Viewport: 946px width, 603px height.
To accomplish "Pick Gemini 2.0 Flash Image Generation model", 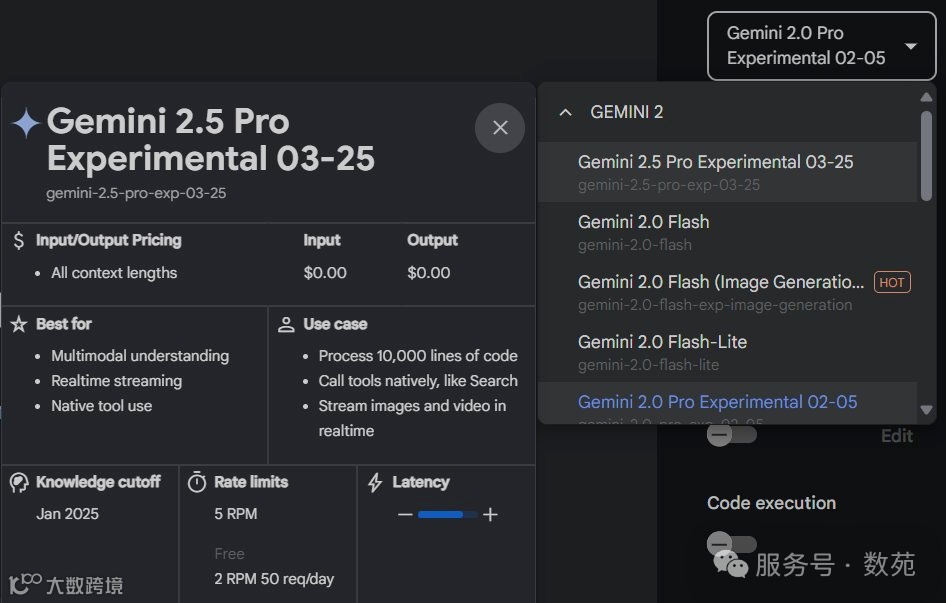I will (x=728, y=292).
